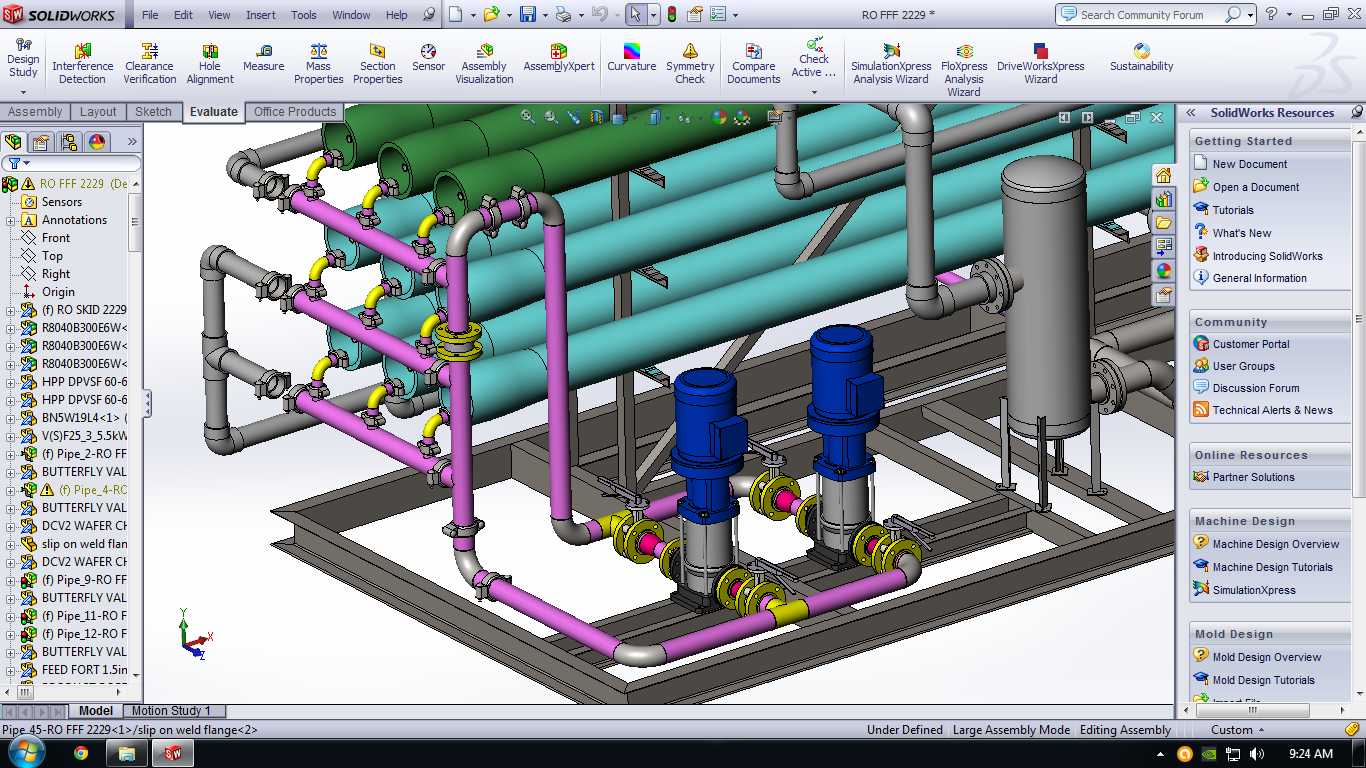Screen dimensions: 1366x768
Task: Expand the (f) RO SKID 2229 node
Action: pos(11,310)
